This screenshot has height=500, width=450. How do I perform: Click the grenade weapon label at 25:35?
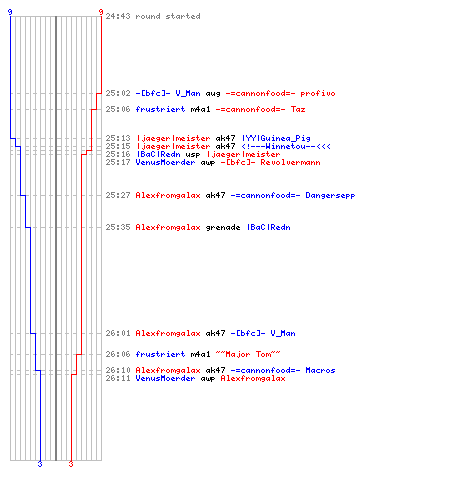coord(223,227)
